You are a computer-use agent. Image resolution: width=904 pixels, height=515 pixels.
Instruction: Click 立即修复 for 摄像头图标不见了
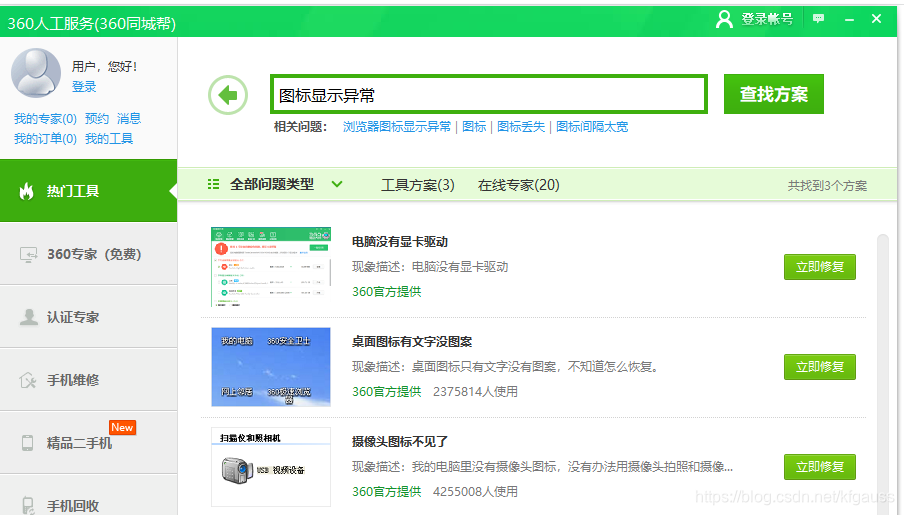click(820, 467)
